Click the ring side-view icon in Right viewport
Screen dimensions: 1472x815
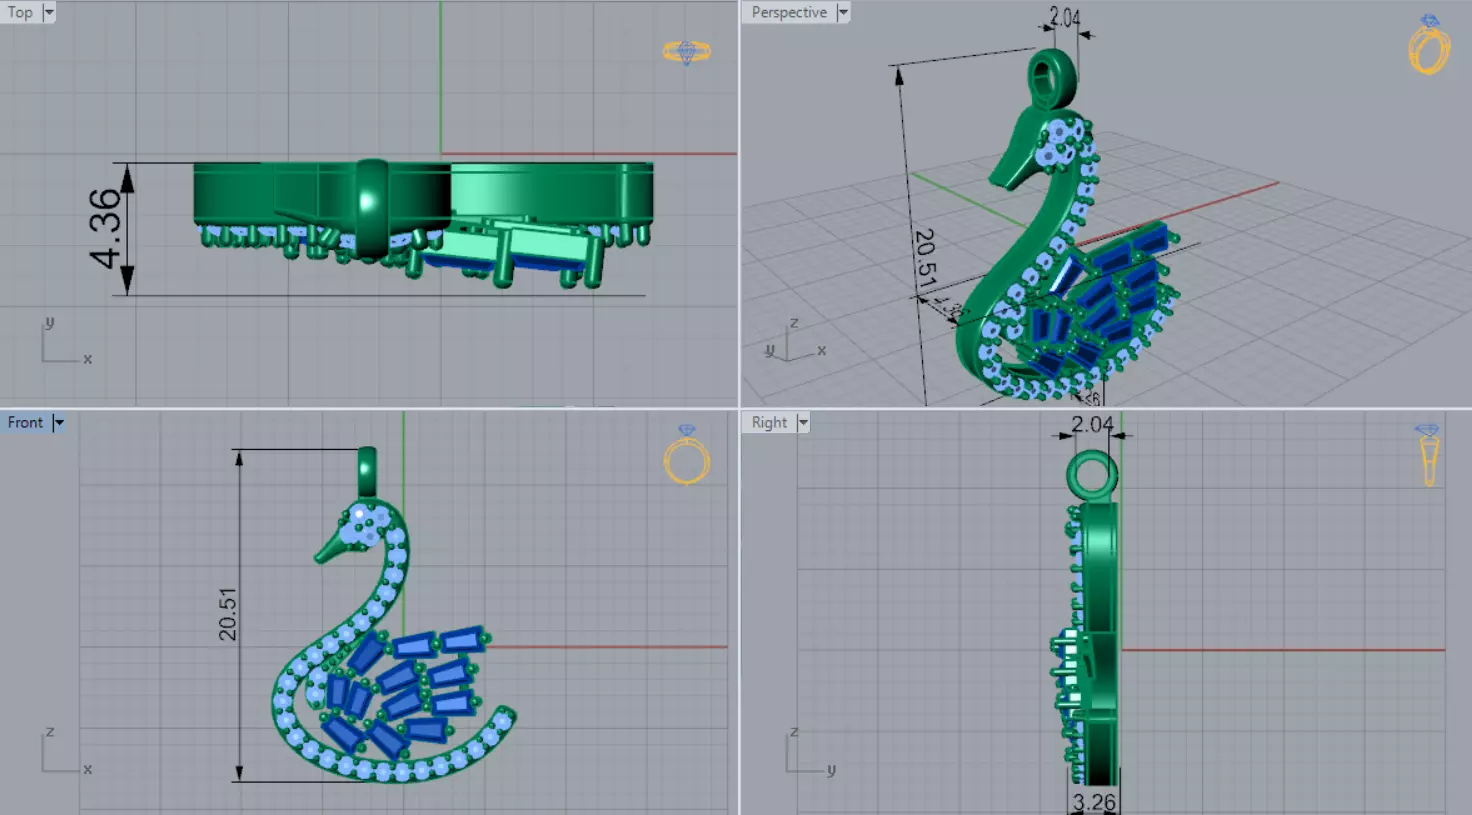(1428, 456)
